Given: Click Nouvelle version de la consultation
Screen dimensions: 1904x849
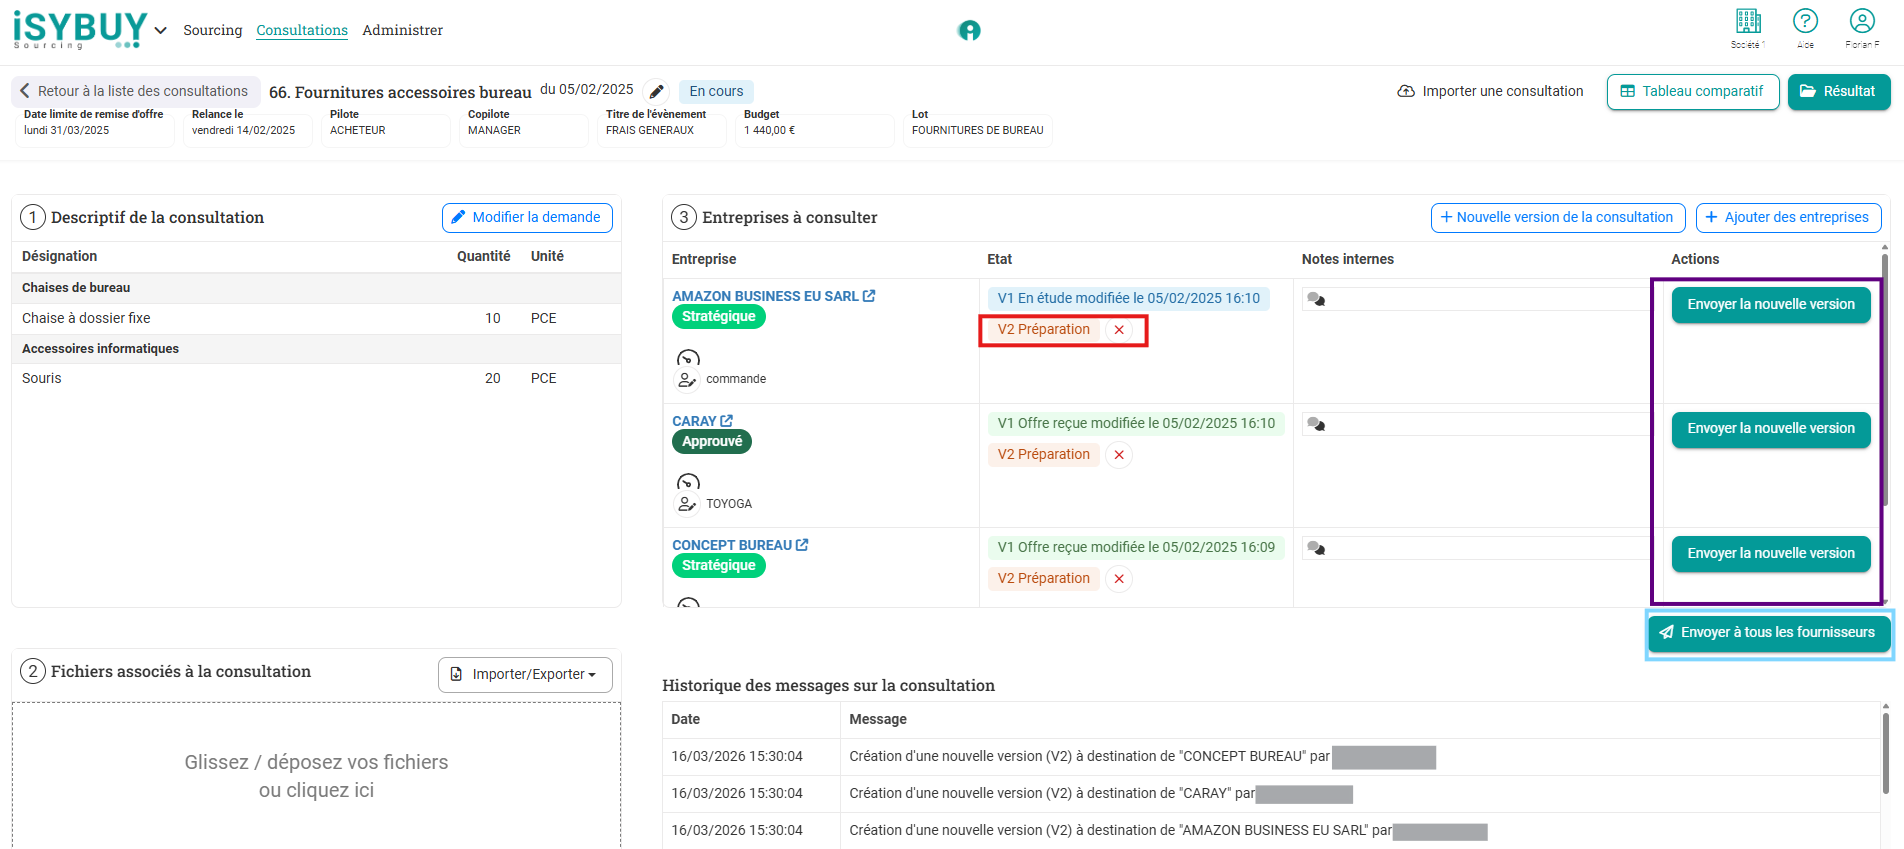Looking at the screenshot, I should click(x=1558, y=217).
